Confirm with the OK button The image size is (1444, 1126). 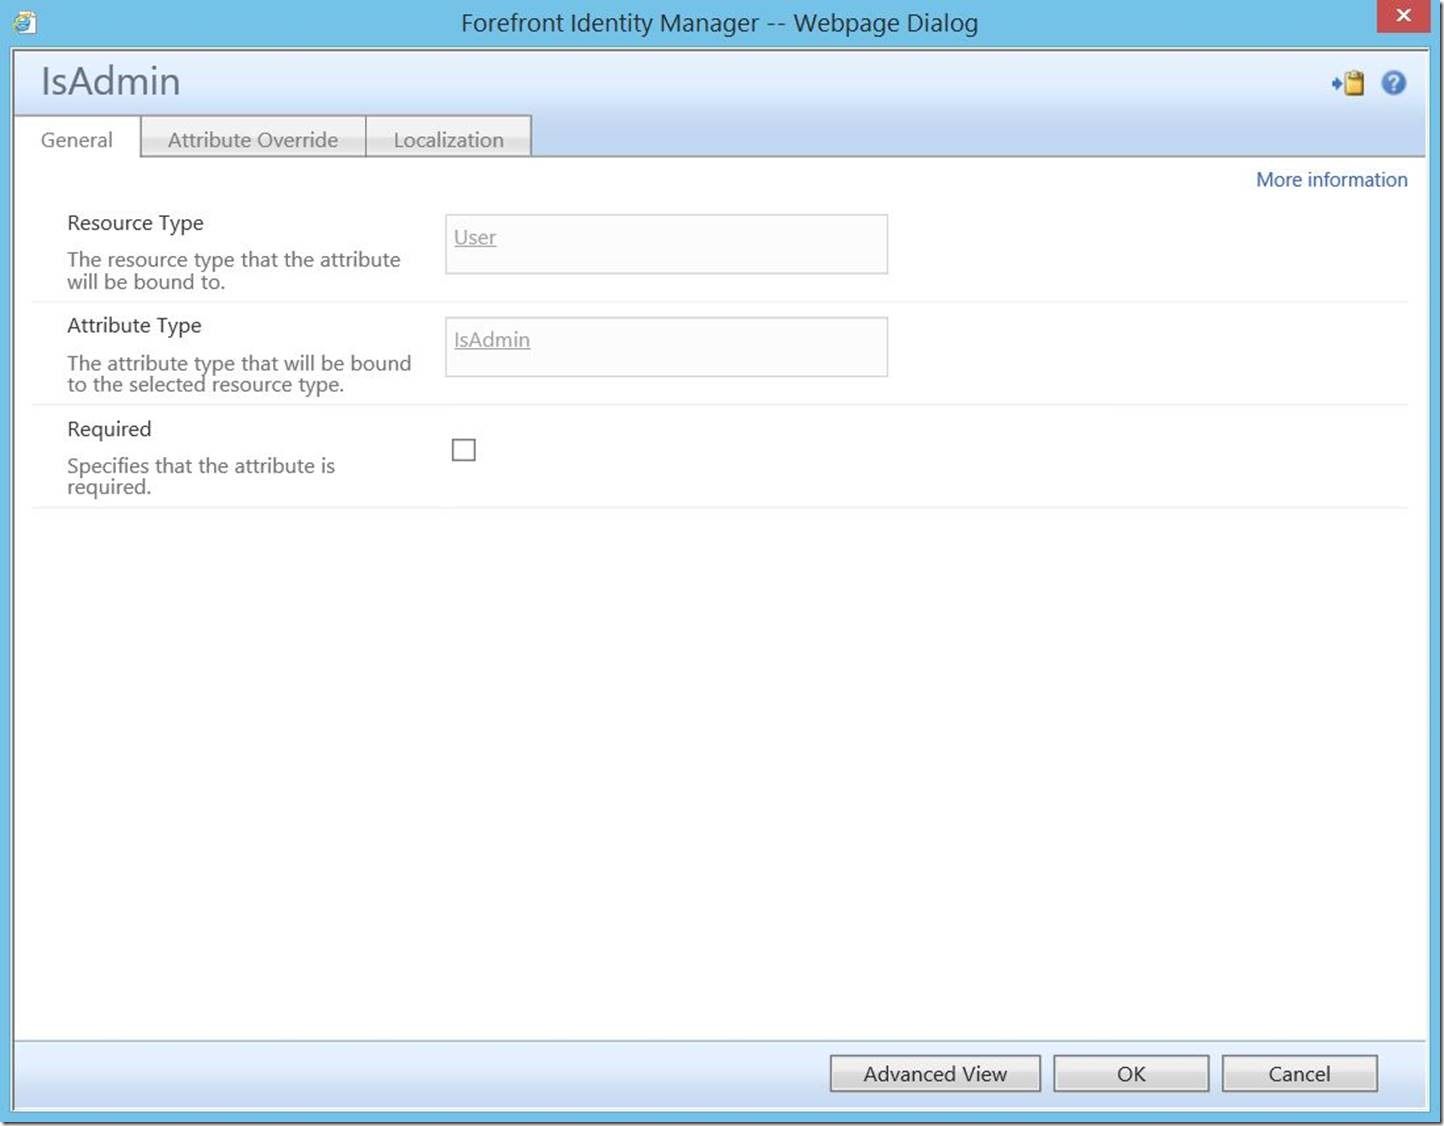[1131, 1074]
